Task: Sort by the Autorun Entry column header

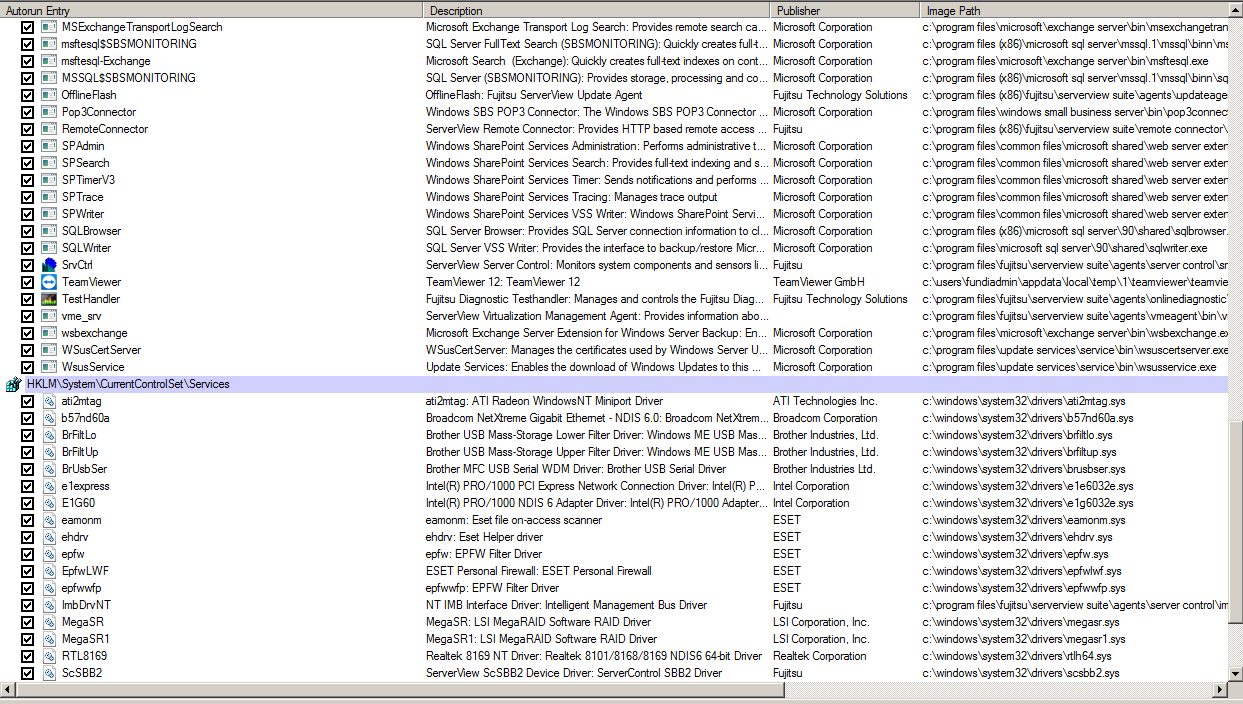Action: pos(211,10)
